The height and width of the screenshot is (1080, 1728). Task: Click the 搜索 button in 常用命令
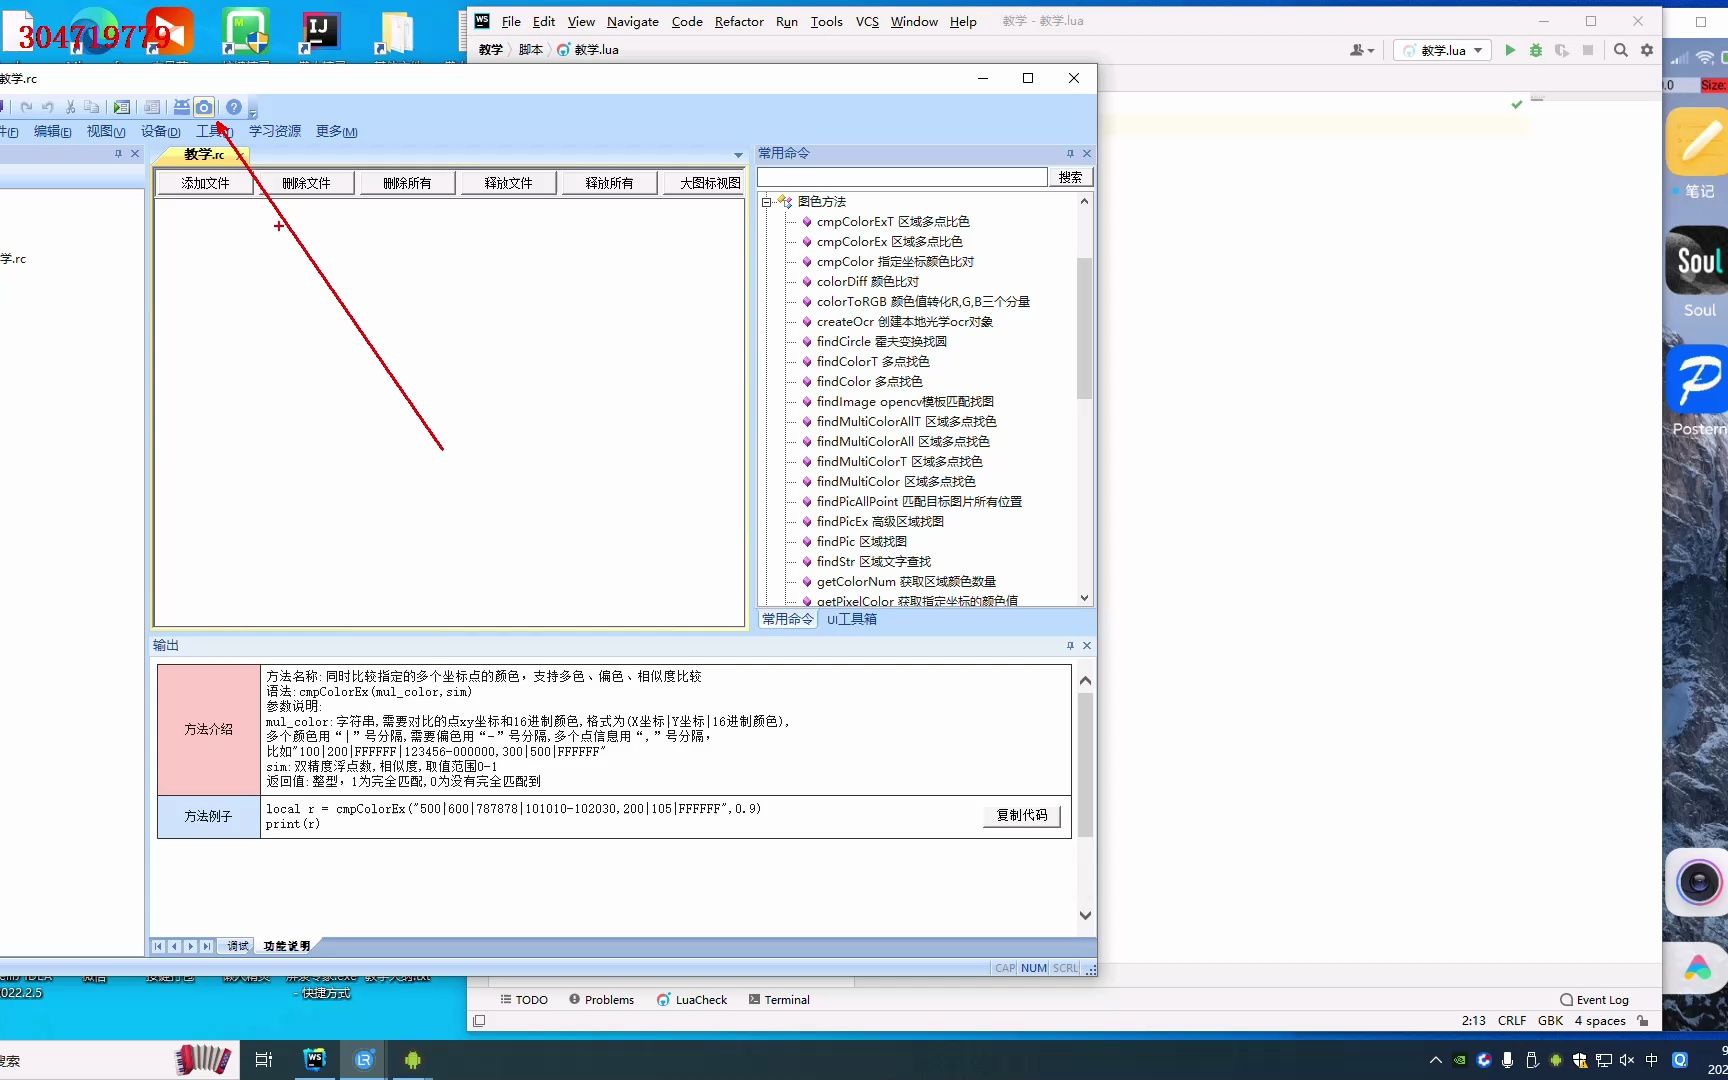[x=1070, y=177]
